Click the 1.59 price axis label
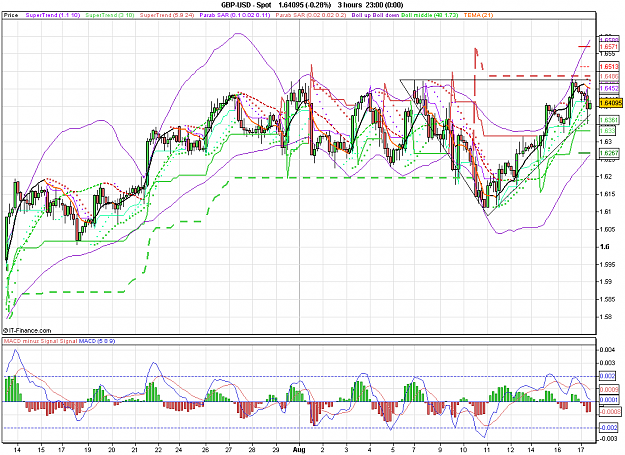The image size is (625, 455). pyautogui.click(x=605, y=282)
